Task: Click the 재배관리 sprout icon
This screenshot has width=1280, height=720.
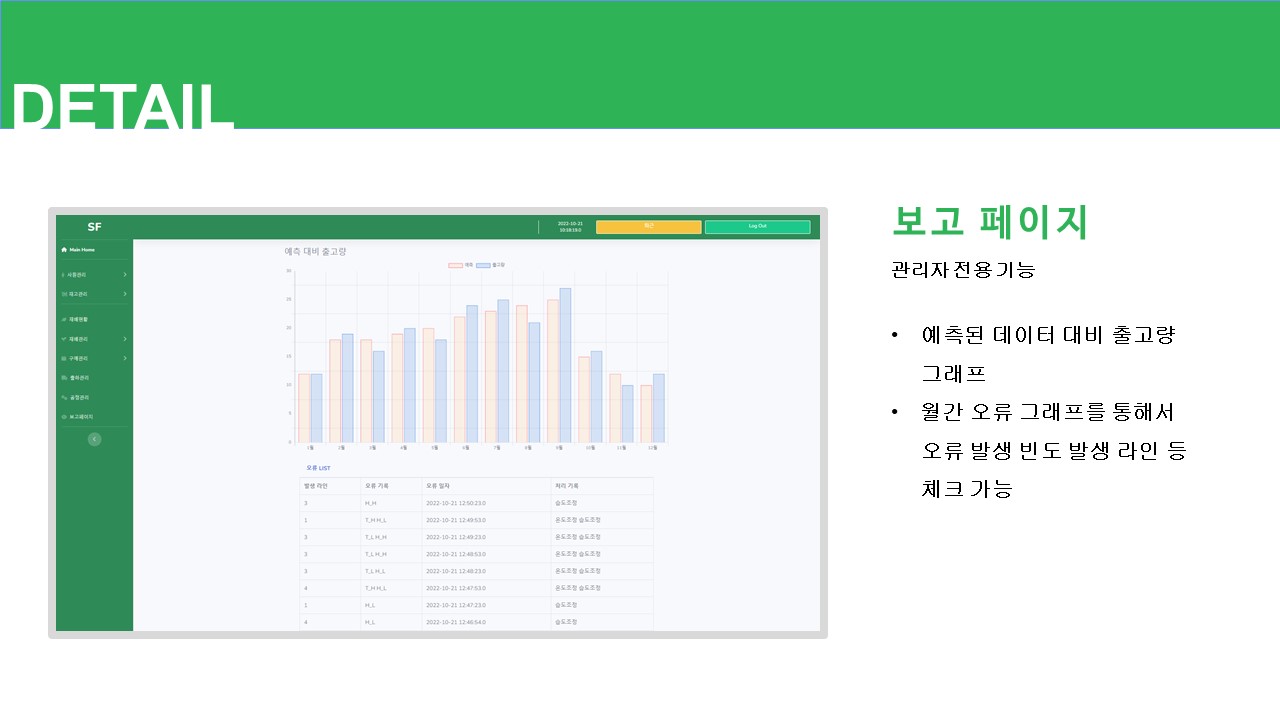Action: 64,339
